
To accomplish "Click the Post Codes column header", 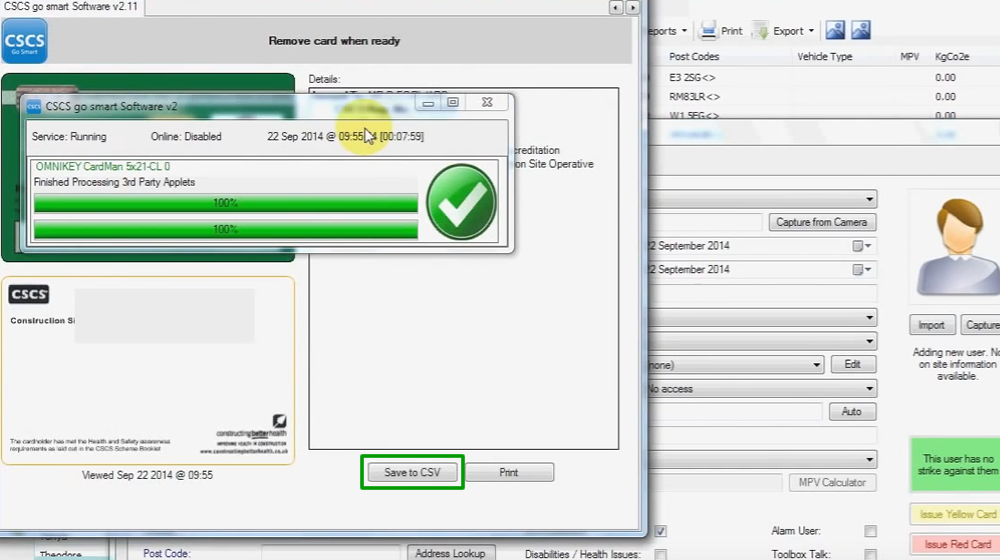I will click(694, 57).
